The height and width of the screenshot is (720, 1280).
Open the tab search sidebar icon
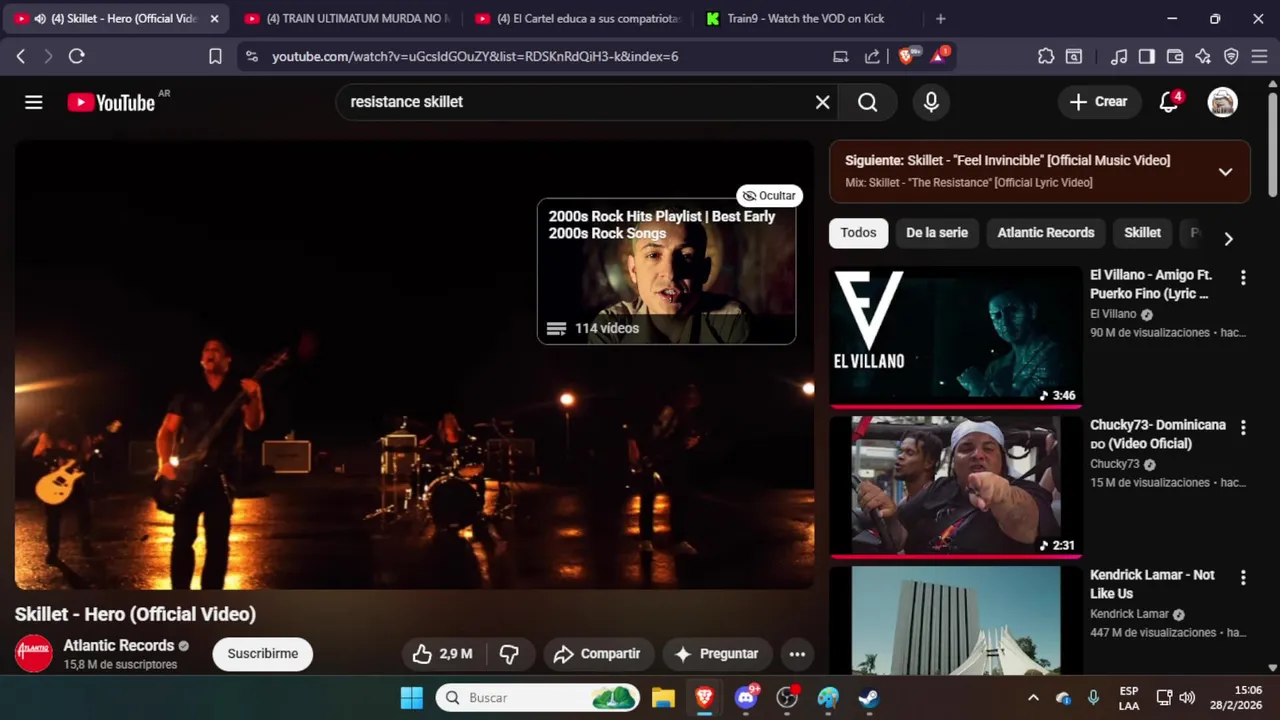pos(1073,57)
